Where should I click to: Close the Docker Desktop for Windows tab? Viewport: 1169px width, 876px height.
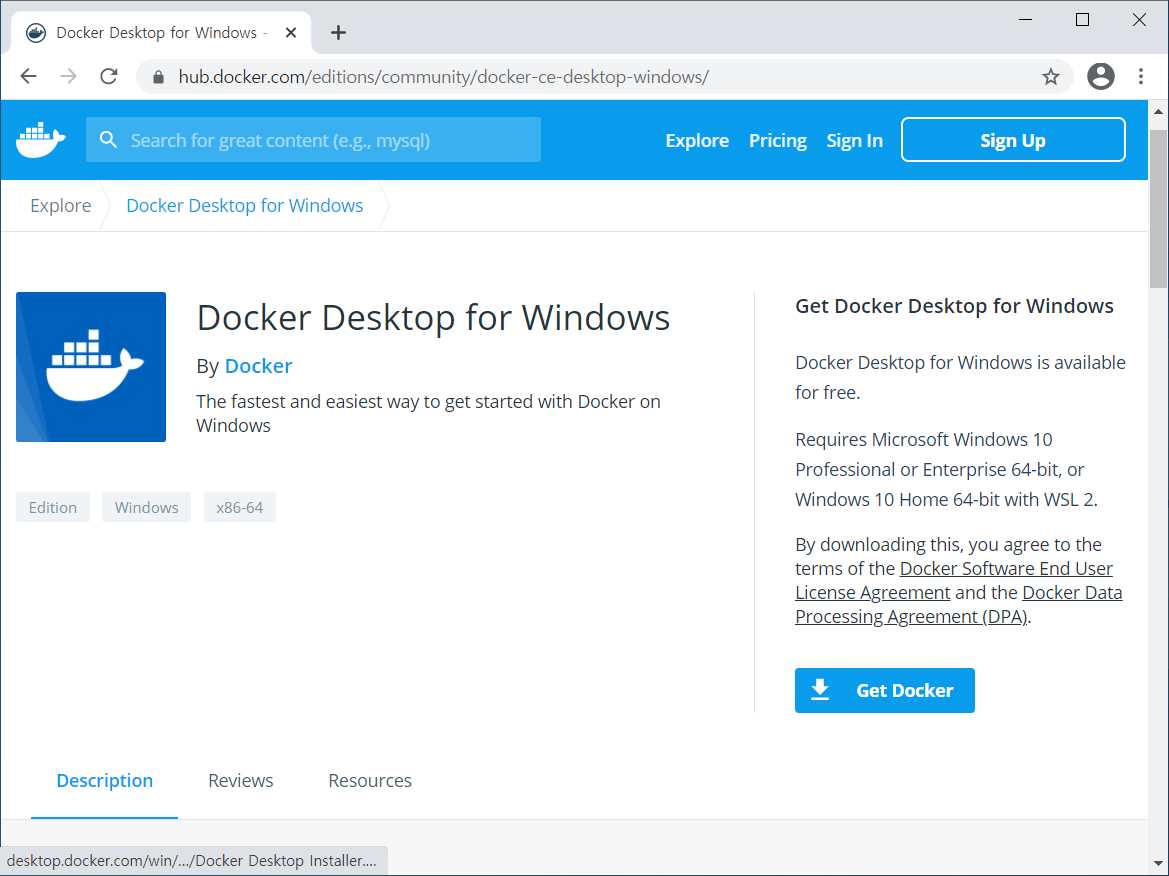(291, 33)
